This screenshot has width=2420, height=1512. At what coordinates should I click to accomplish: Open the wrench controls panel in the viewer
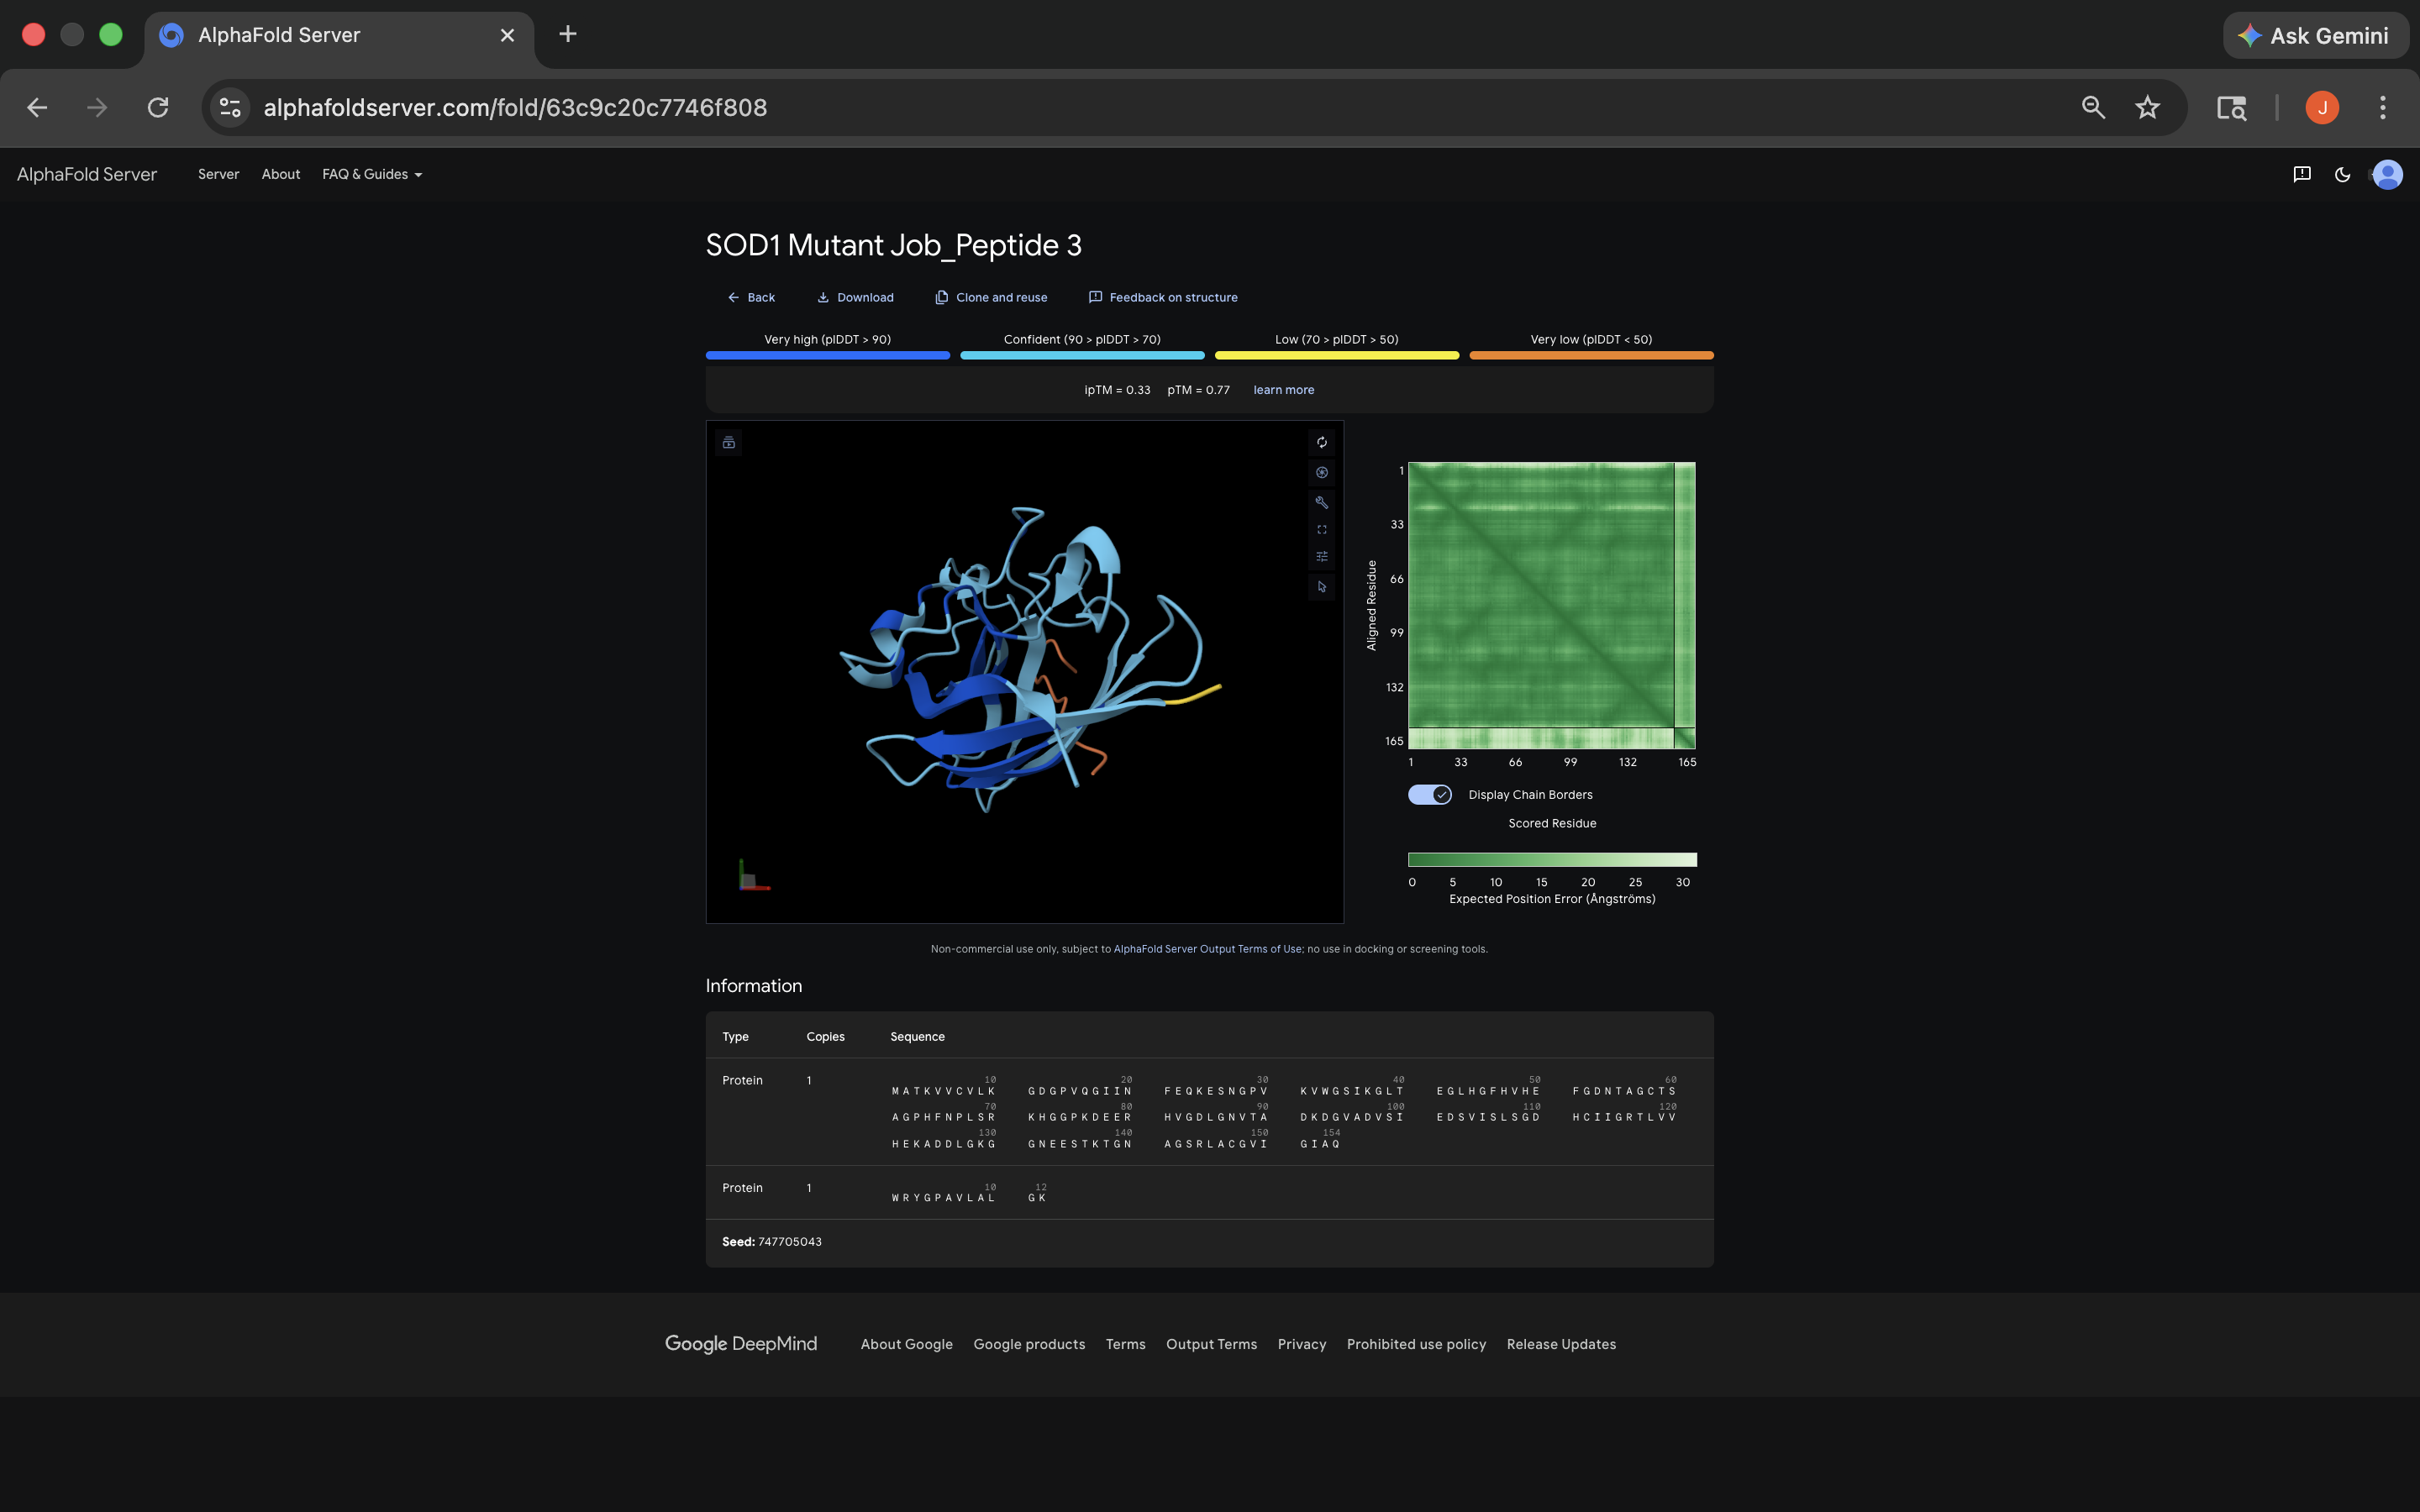[1321, 502]
